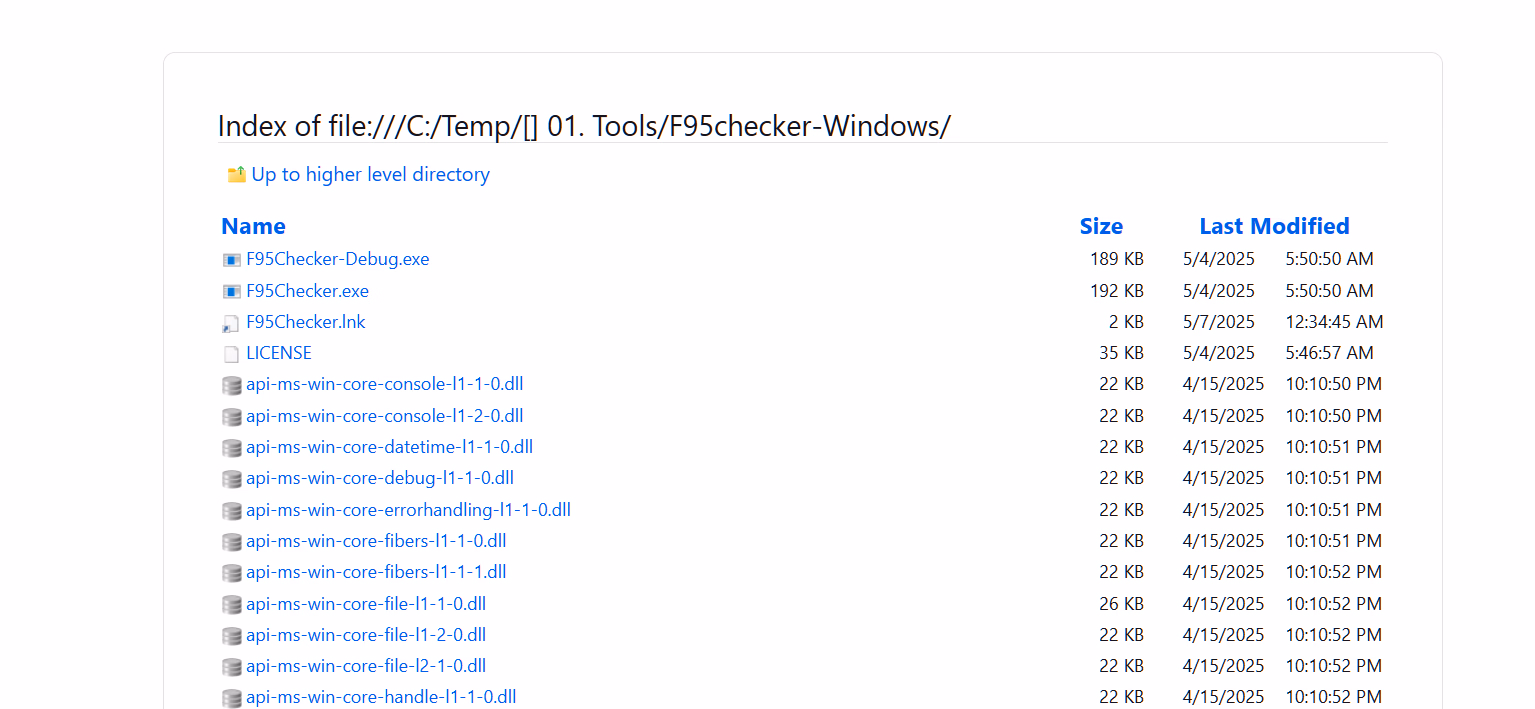Click the icon for api-ms-win-core-console-l1-2-0.dll
This screenshot has width=1535, height=709.
coord(232,417)
